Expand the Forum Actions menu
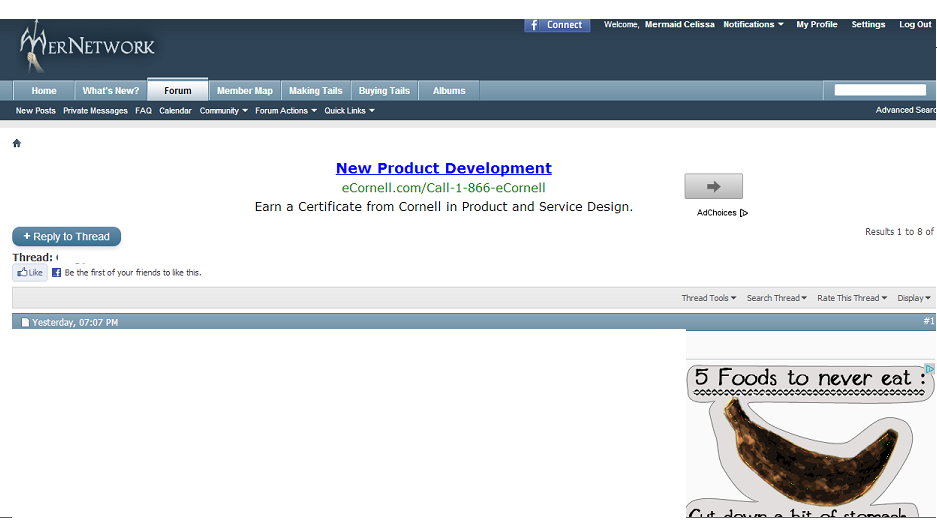The width and height of the screenshot is (937, 520). 285,111
